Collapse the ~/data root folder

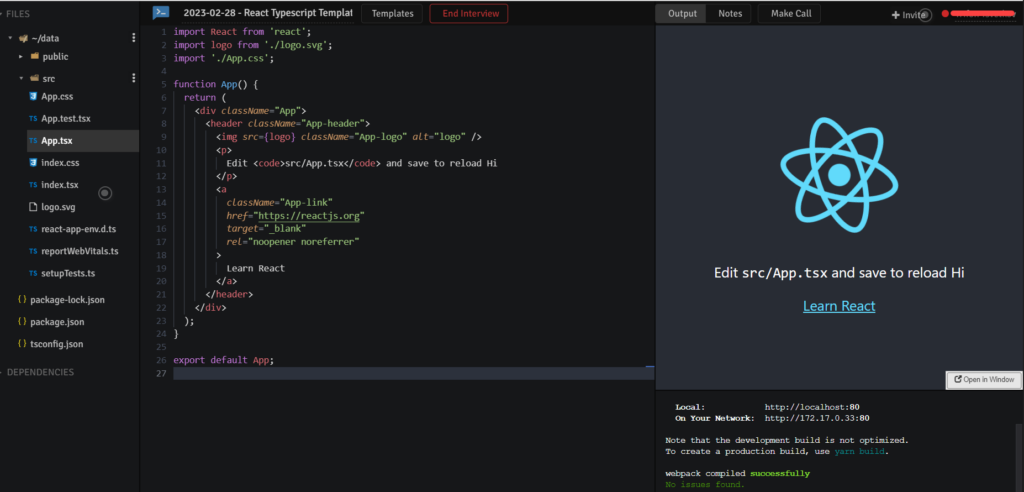[10, 39]
